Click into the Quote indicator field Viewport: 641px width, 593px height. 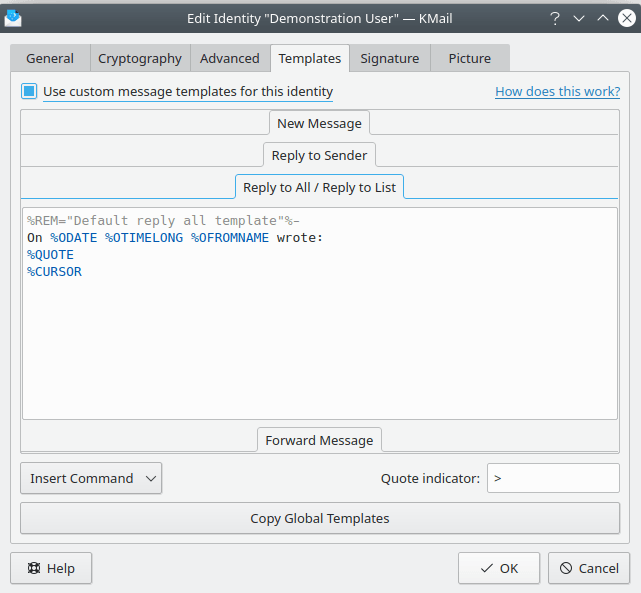553,478
